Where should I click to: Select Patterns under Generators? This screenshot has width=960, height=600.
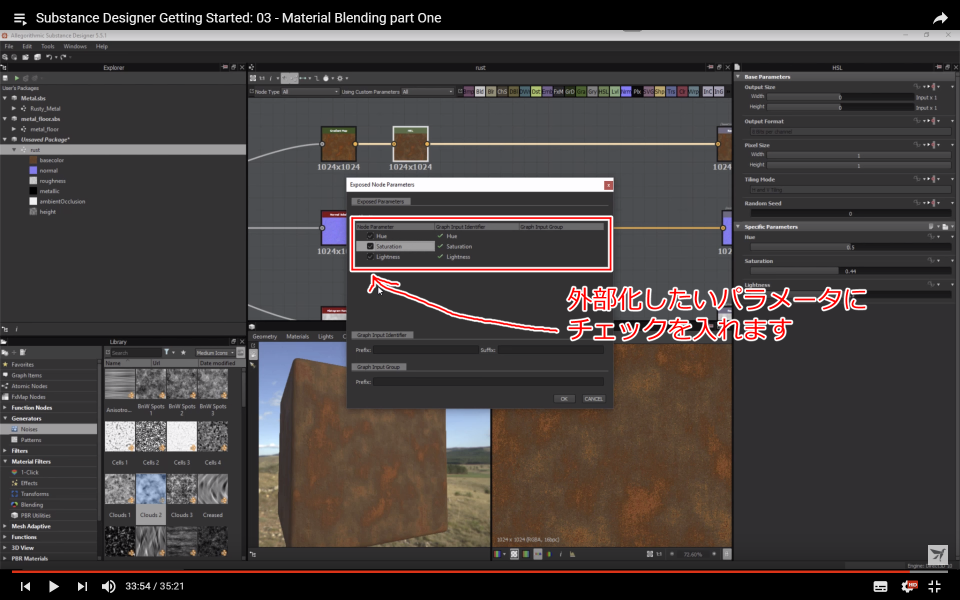(31, 440)
